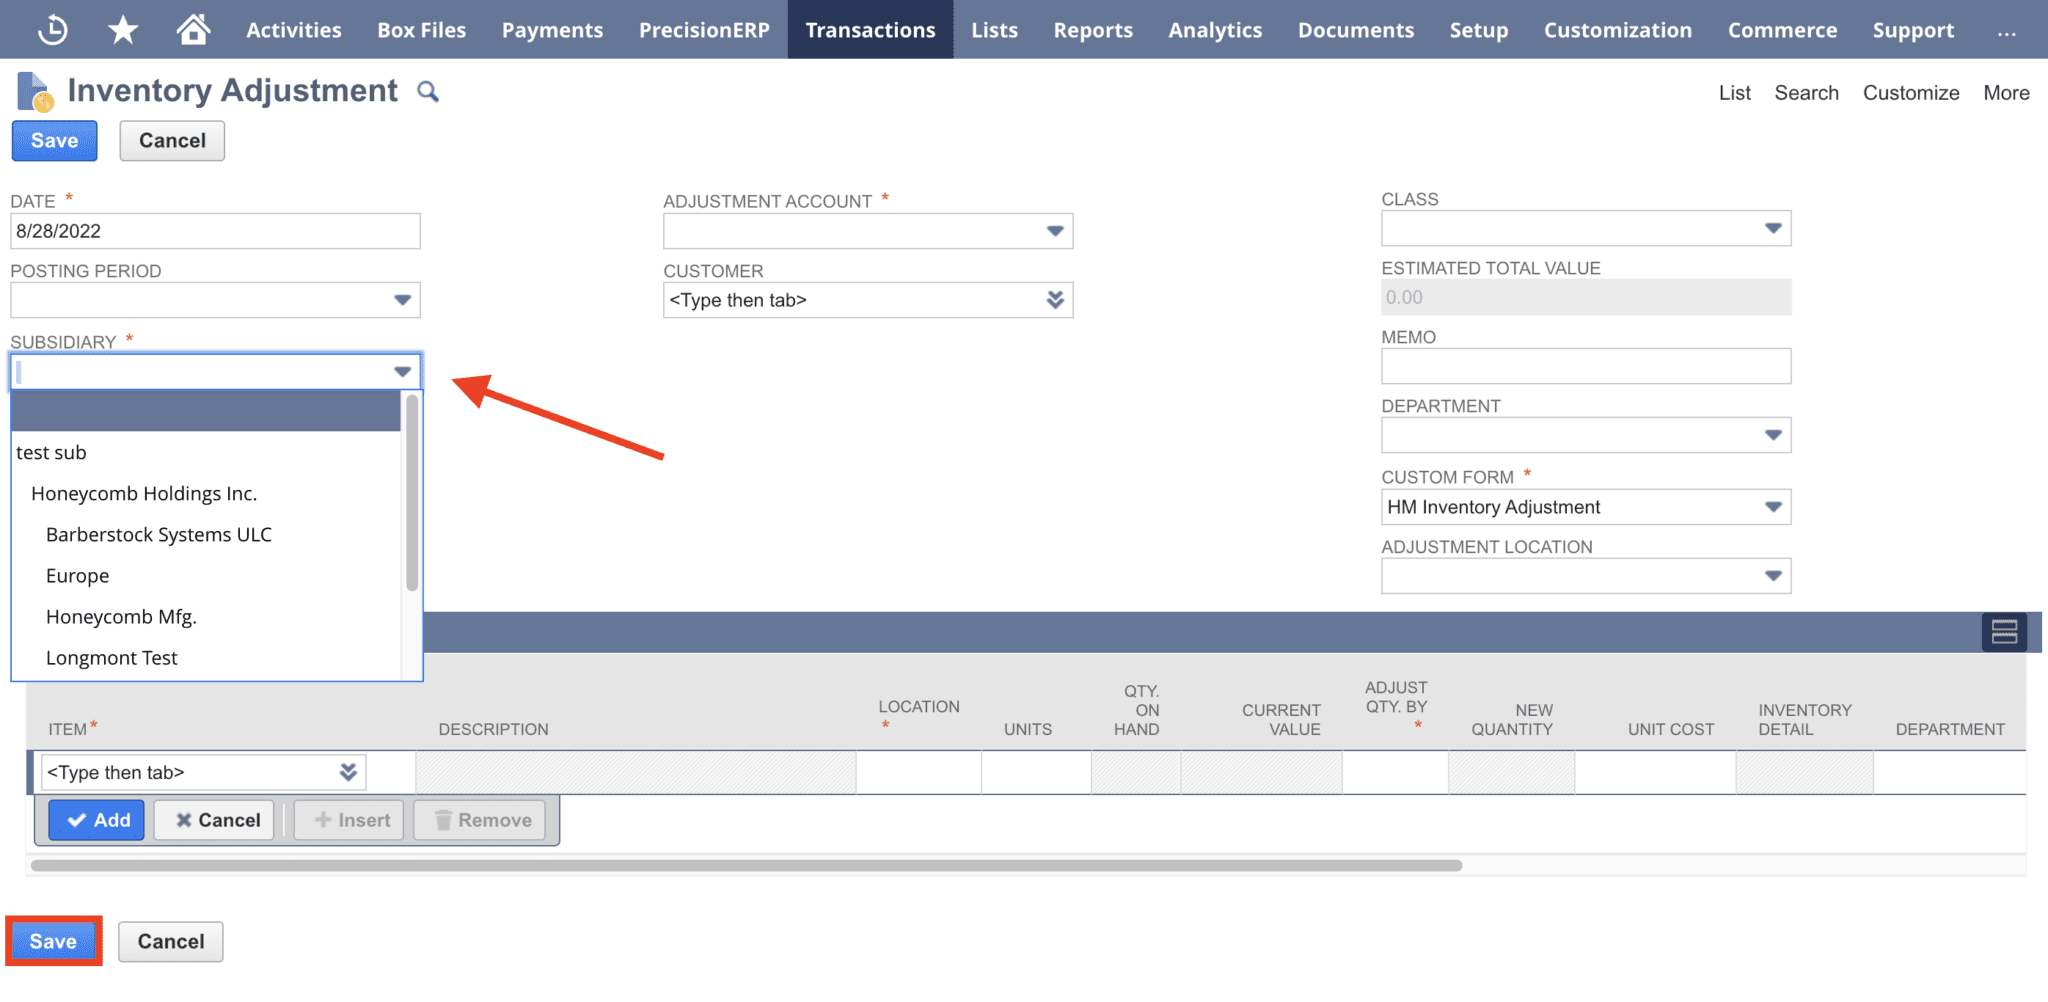2048x1002 pixels.
Task: Switch to the Reports menu
Action: [1092, 29]
